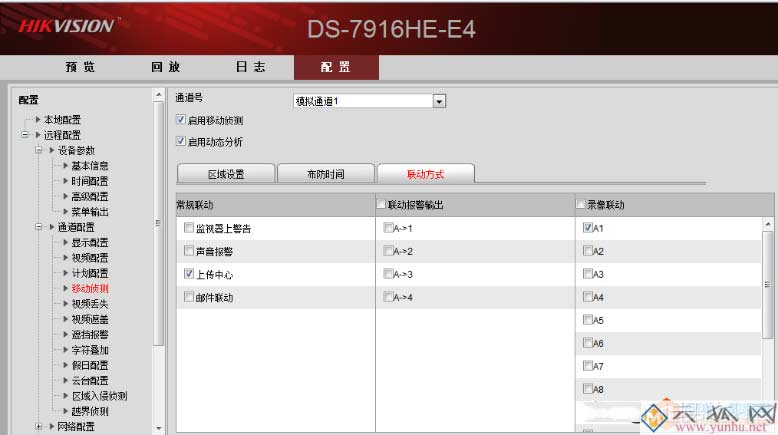The height and width of the screenshot is (435, 778).
Task: Enable 声音报警 checkbox
Action: 189,250
